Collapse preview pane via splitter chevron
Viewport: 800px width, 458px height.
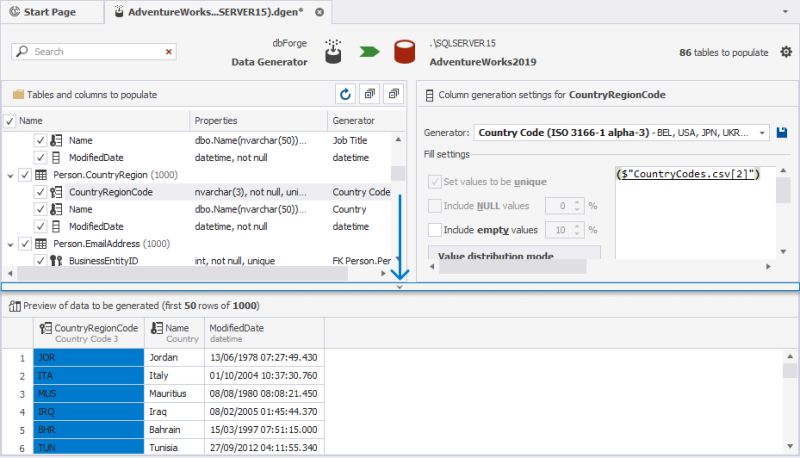pyautogui.click(x=399, y=287)
